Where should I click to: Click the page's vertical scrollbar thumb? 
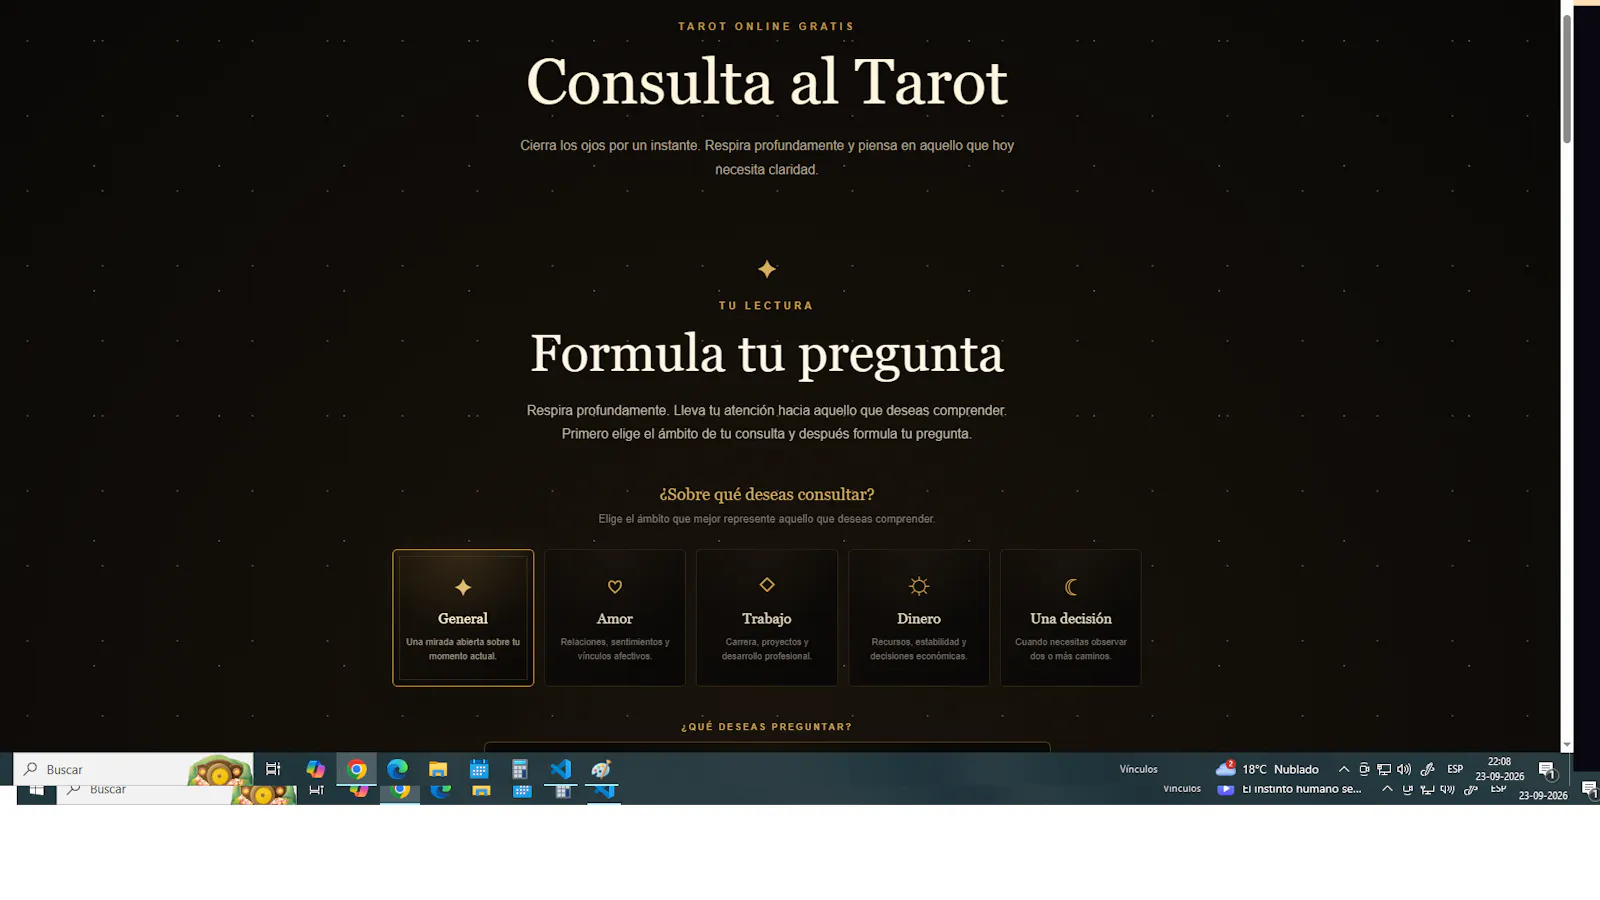click(x=1567, y=78)
